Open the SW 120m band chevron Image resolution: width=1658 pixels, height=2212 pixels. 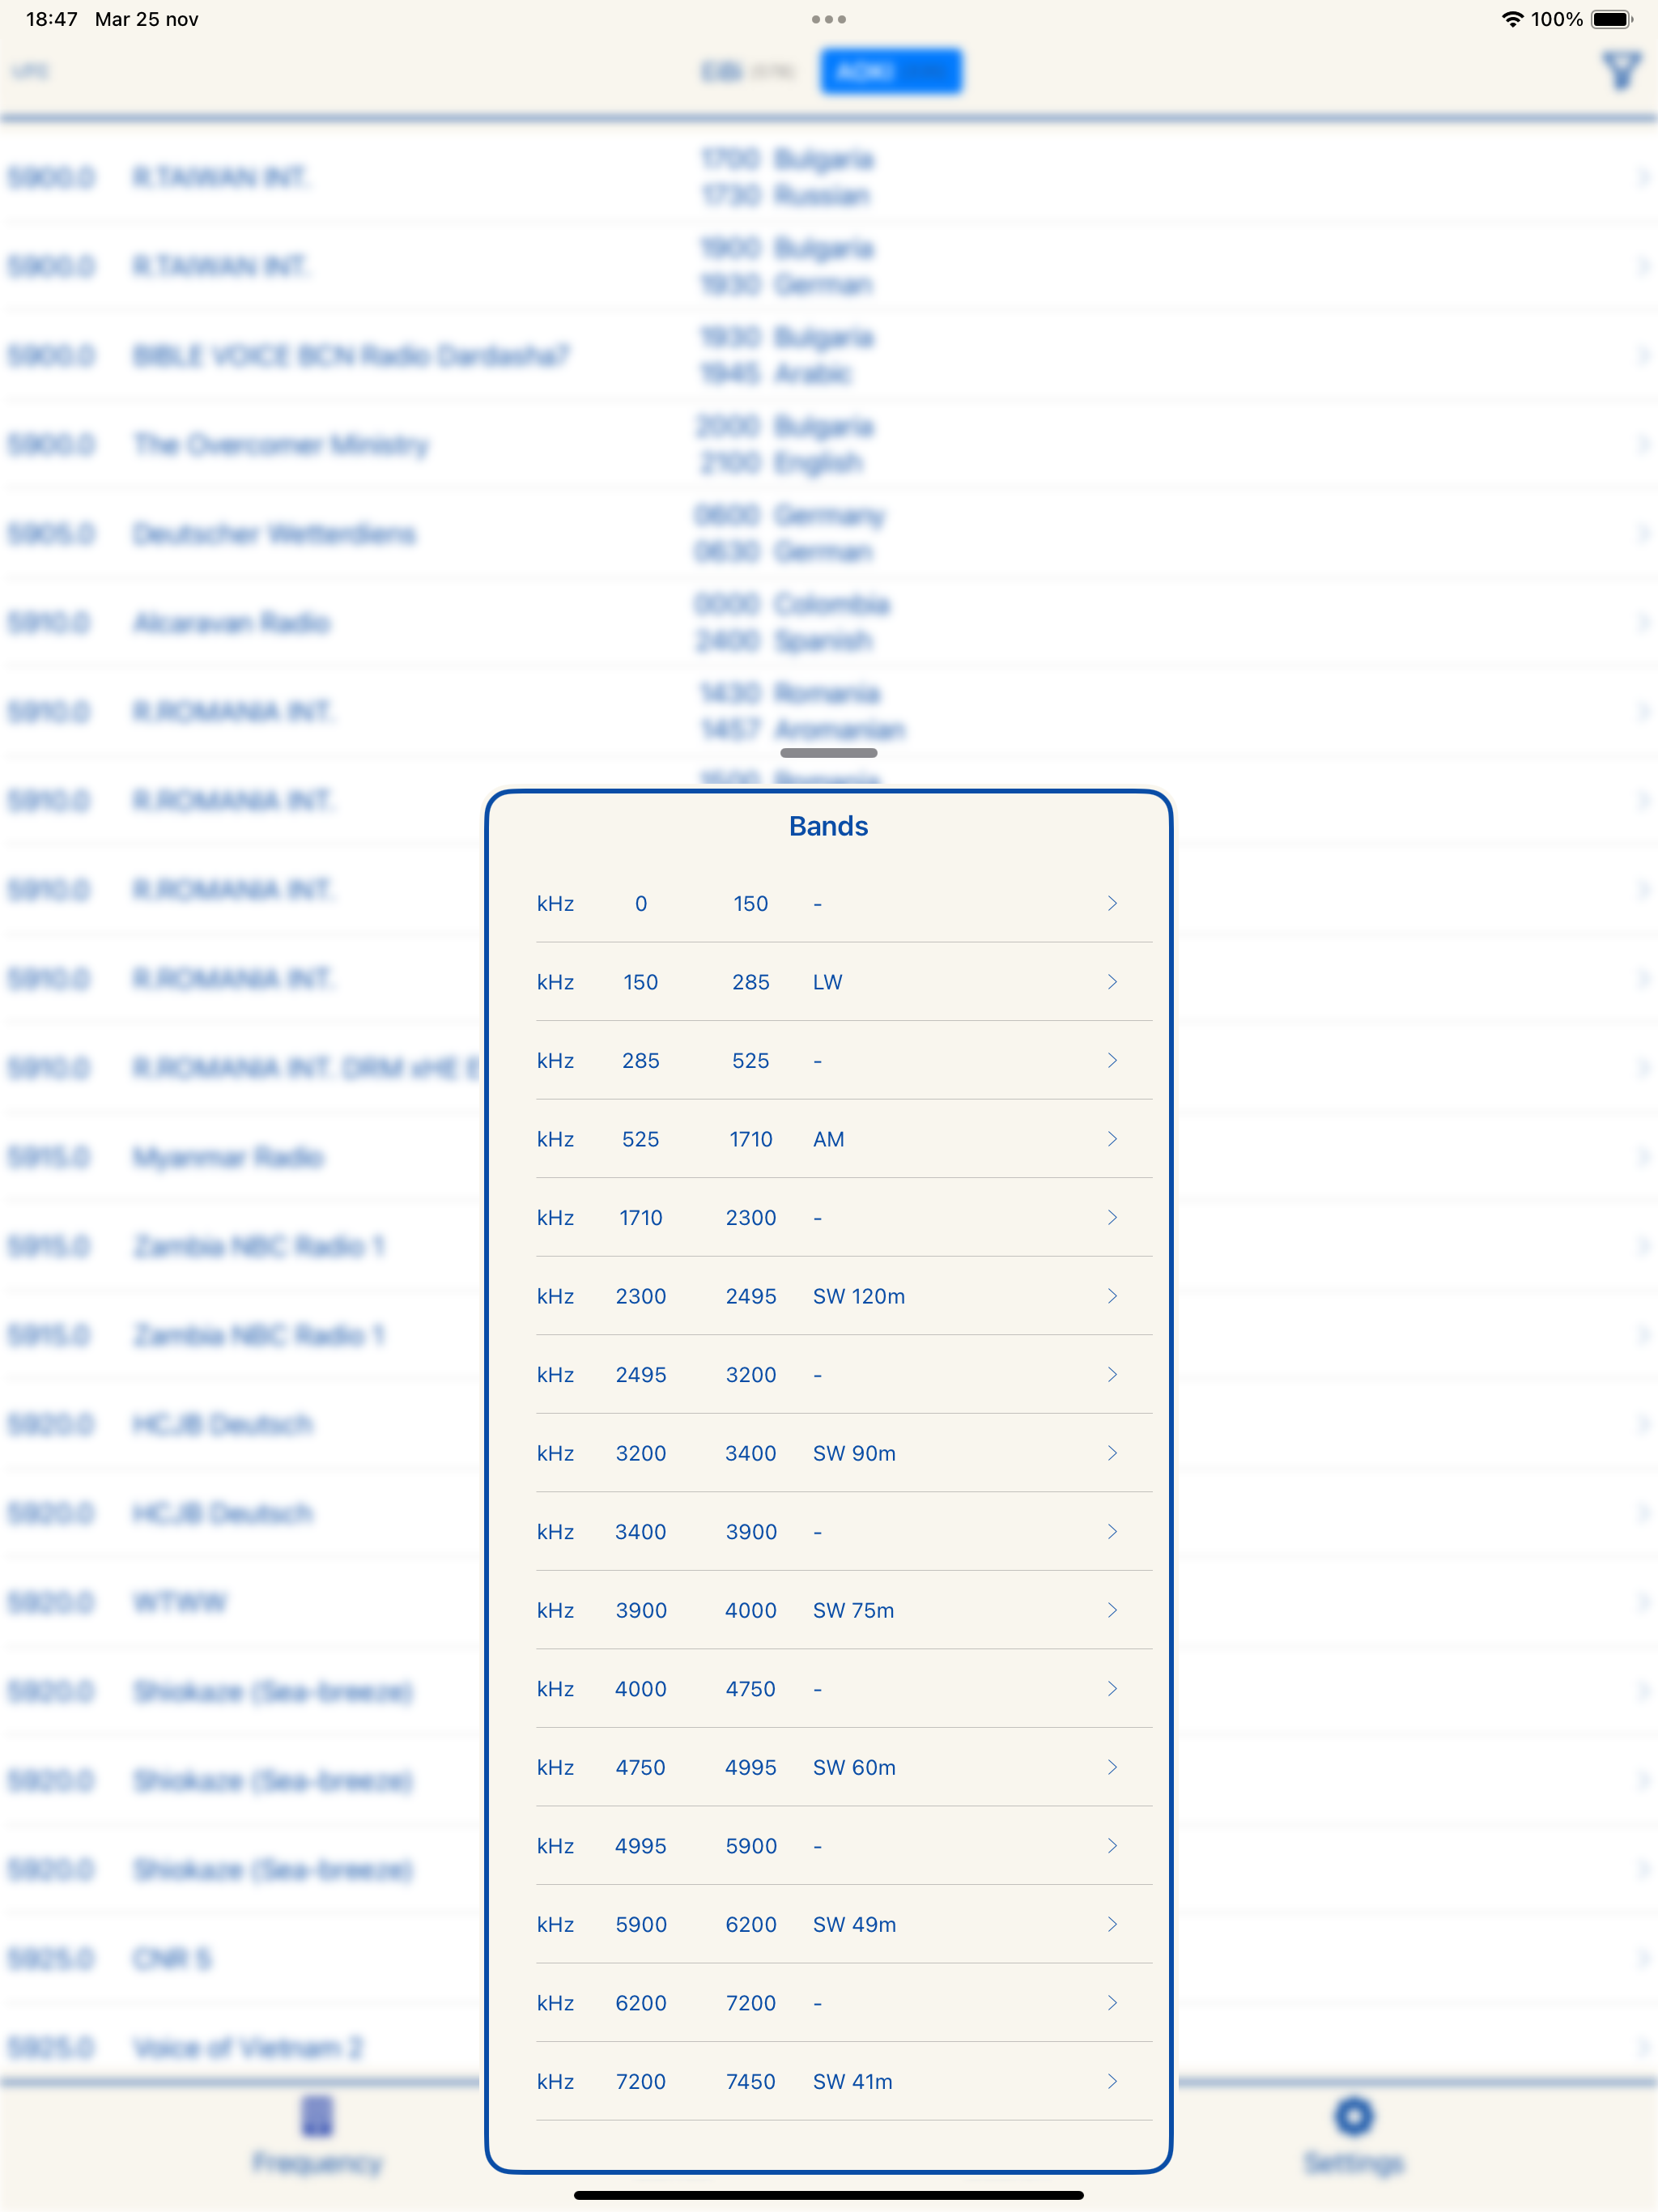[x=1112, y=1296]
